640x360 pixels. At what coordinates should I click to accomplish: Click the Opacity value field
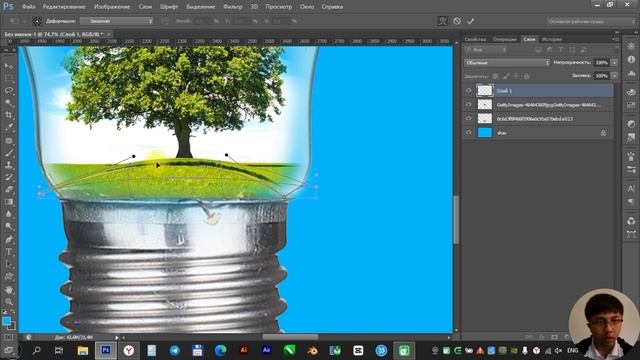pyautogui.click(x=602, y=62)
